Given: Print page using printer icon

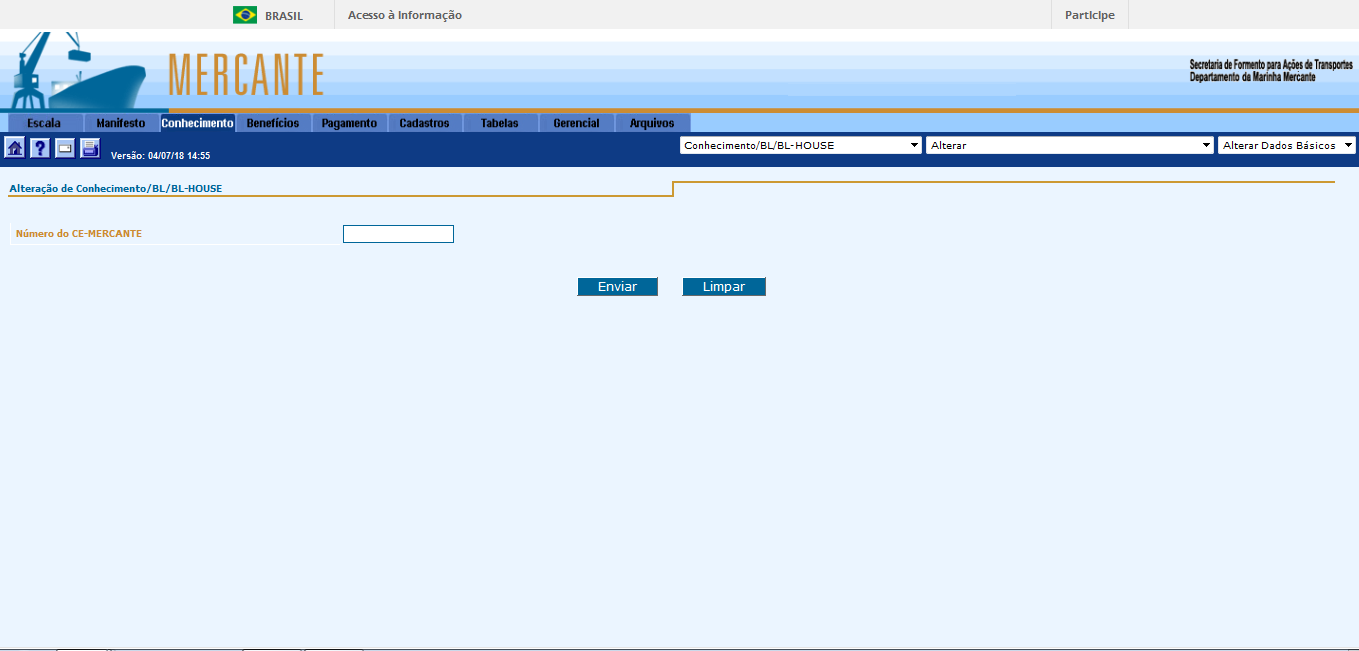Looking at the screenshot, I should (90, 148).
